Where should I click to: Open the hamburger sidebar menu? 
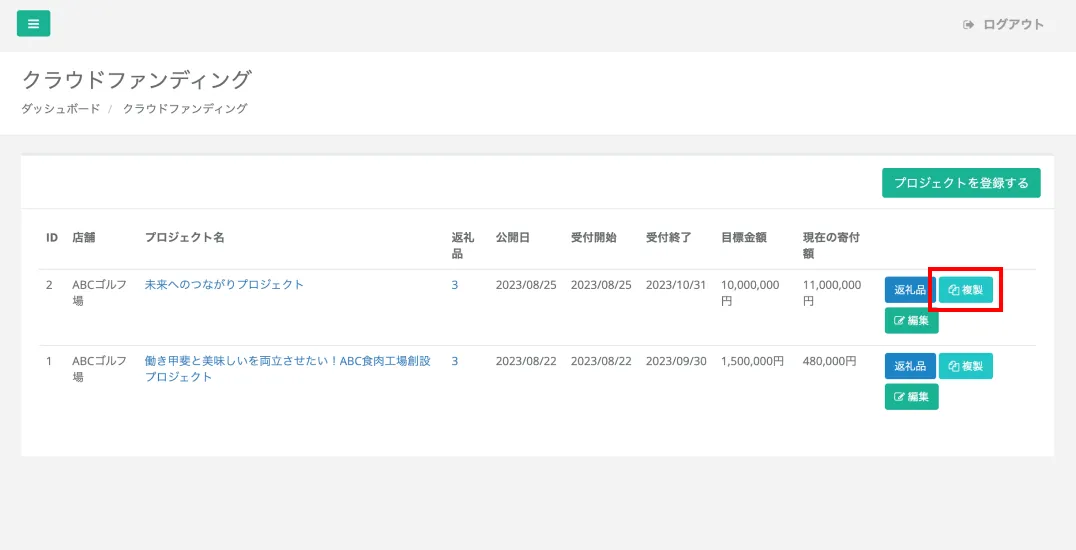coord(33,24)
